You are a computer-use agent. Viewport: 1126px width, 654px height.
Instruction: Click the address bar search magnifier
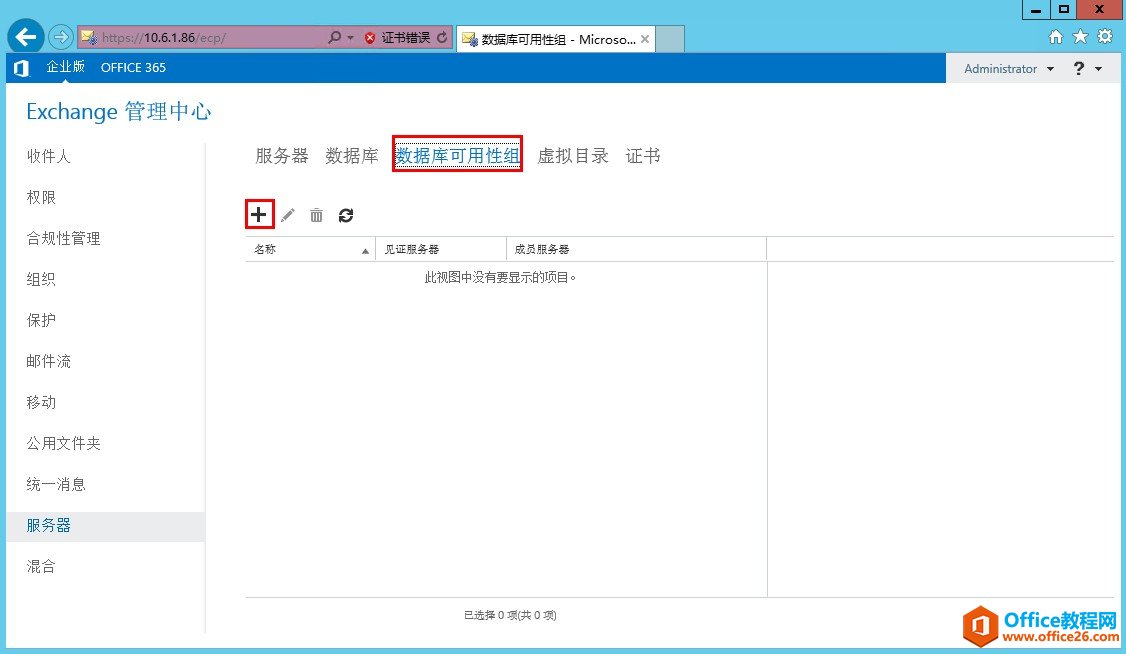point(335,37)
